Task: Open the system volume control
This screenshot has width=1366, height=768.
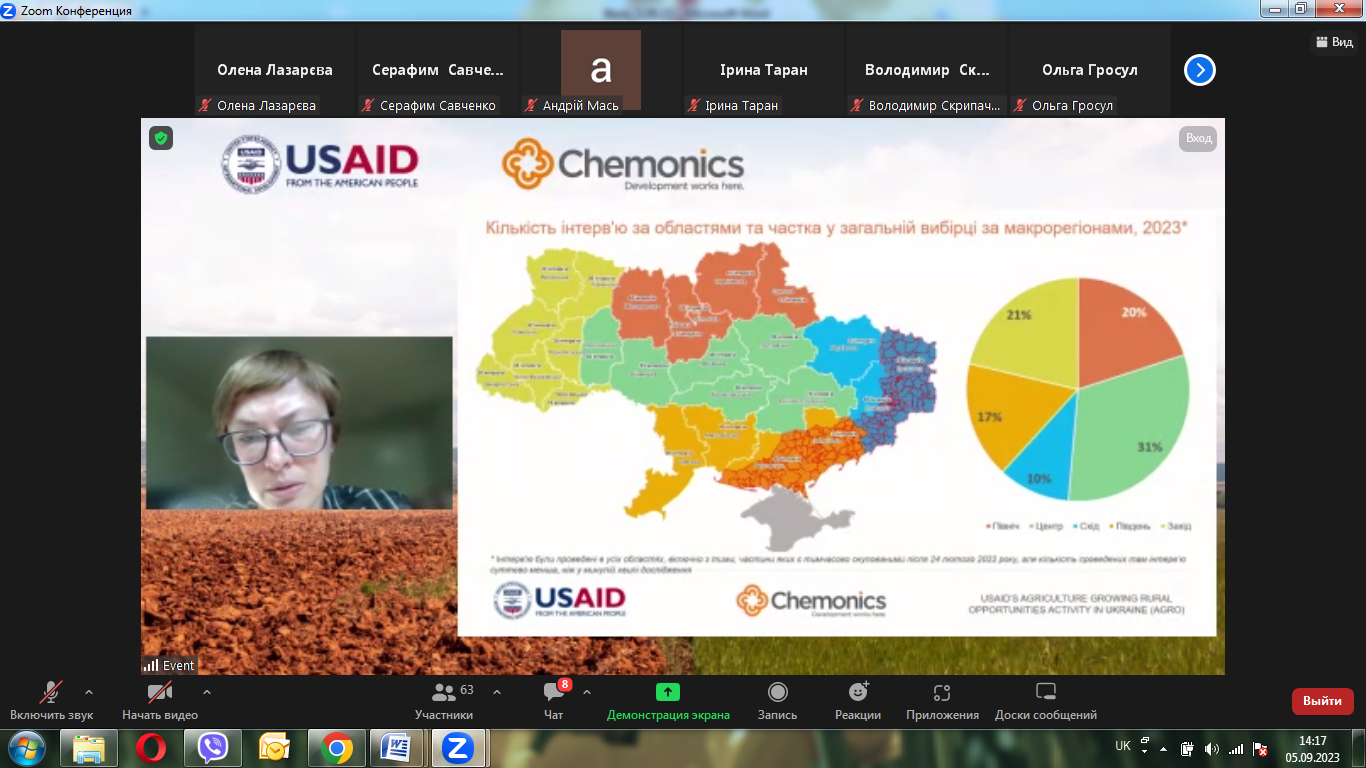Action: click(1212, 749)
